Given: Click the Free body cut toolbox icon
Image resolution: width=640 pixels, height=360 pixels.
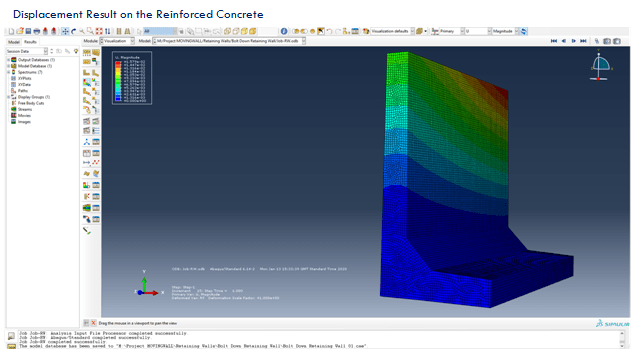Looking at the screenshot, I should [x=87, y=197].
